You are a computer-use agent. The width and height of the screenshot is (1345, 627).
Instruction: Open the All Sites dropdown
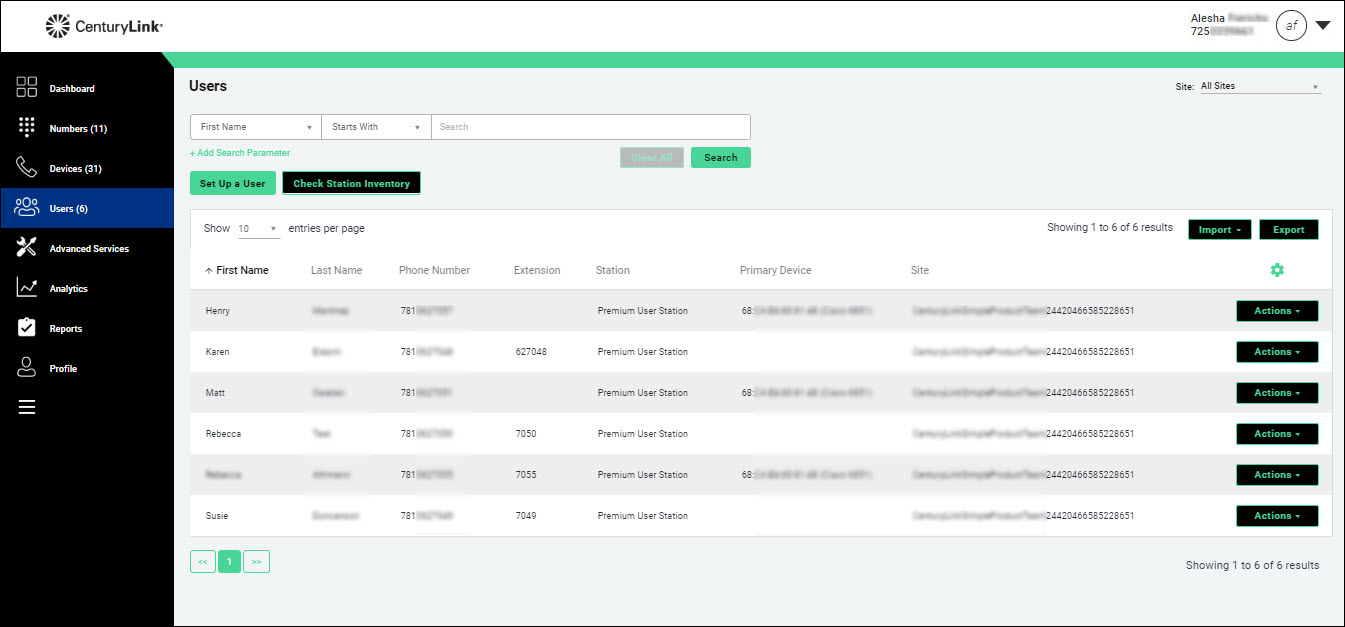[1259, 86]
